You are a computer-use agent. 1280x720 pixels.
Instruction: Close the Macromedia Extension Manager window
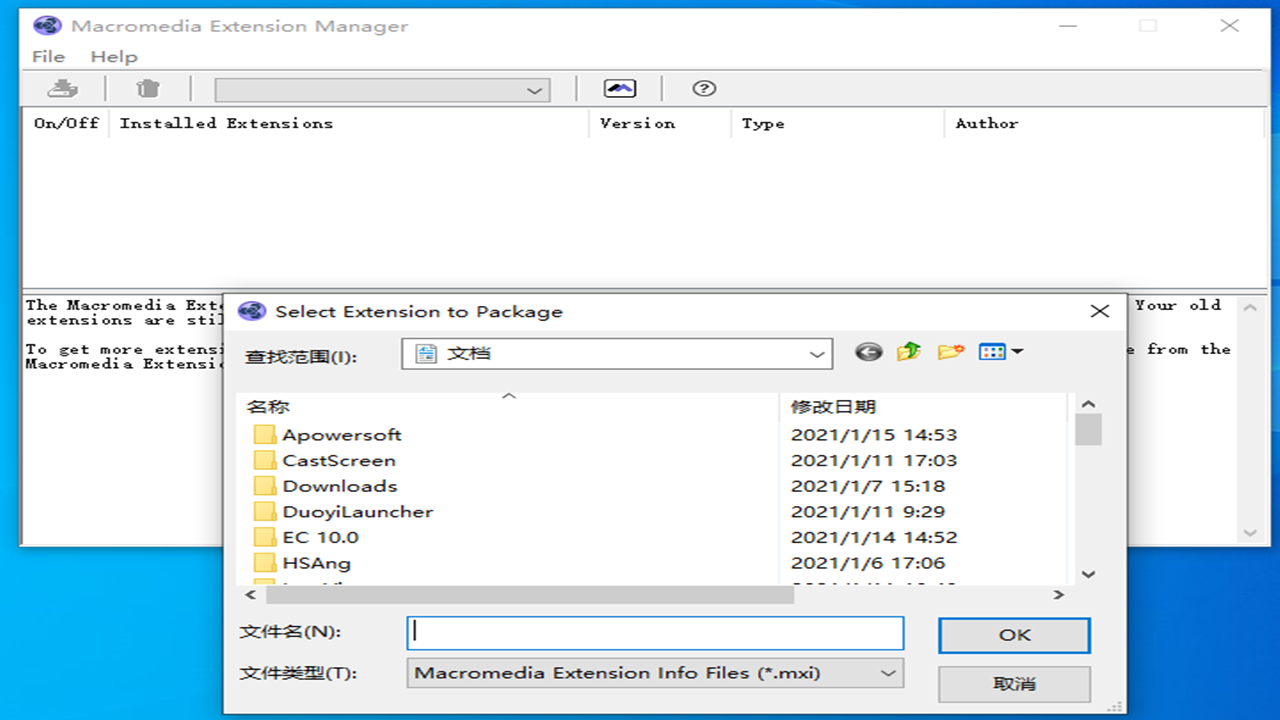point(1230,26)
